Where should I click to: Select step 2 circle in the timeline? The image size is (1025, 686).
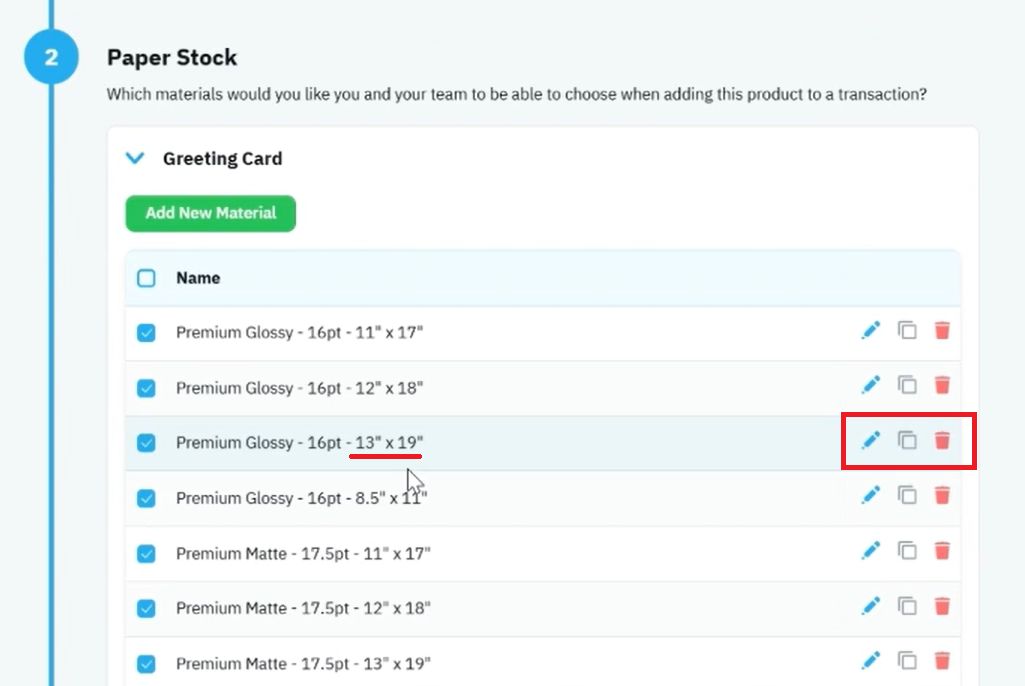click(52, 57)
